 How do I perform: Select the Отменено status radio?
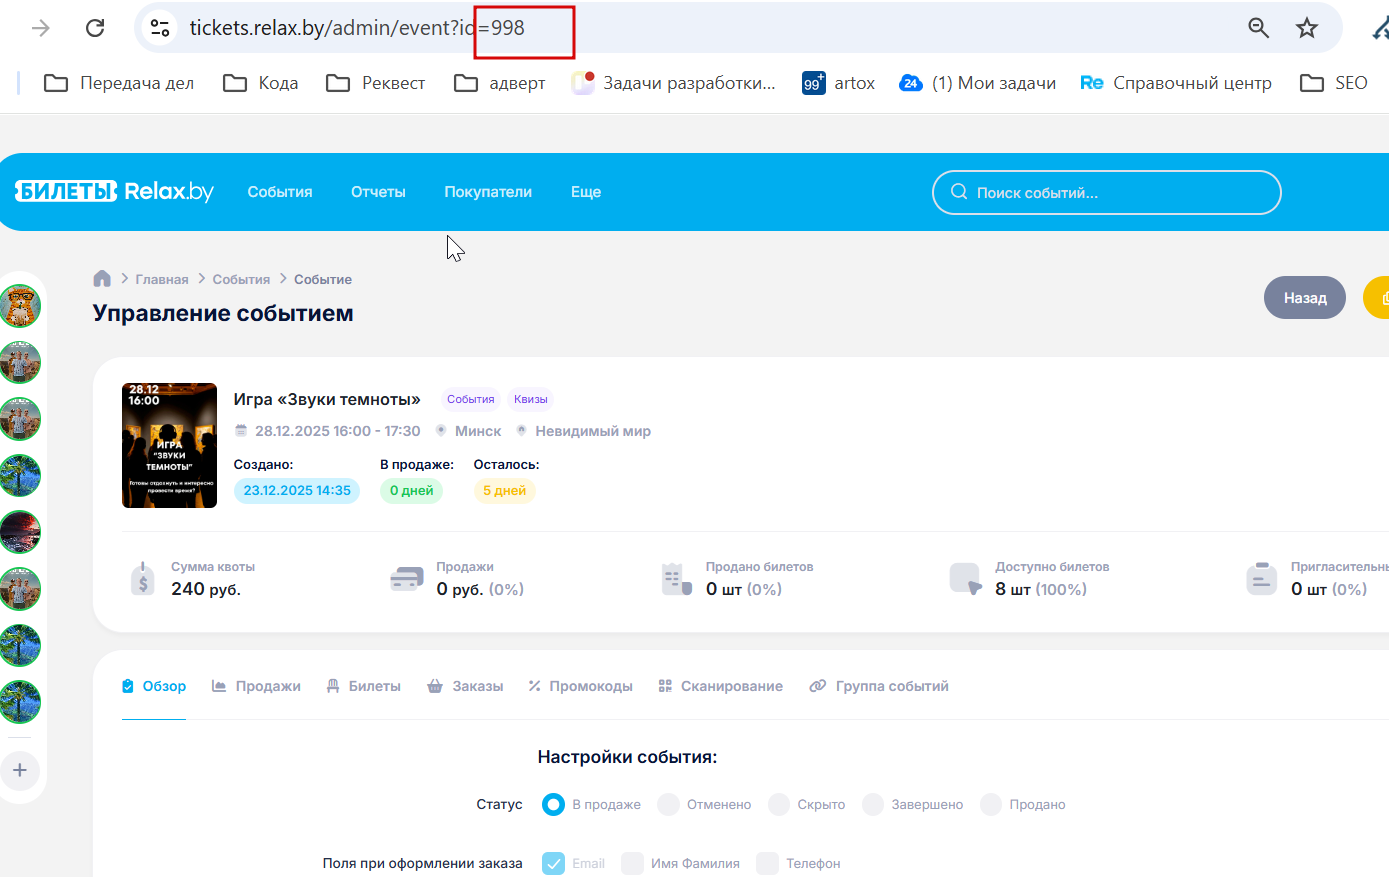coord(668,804)
